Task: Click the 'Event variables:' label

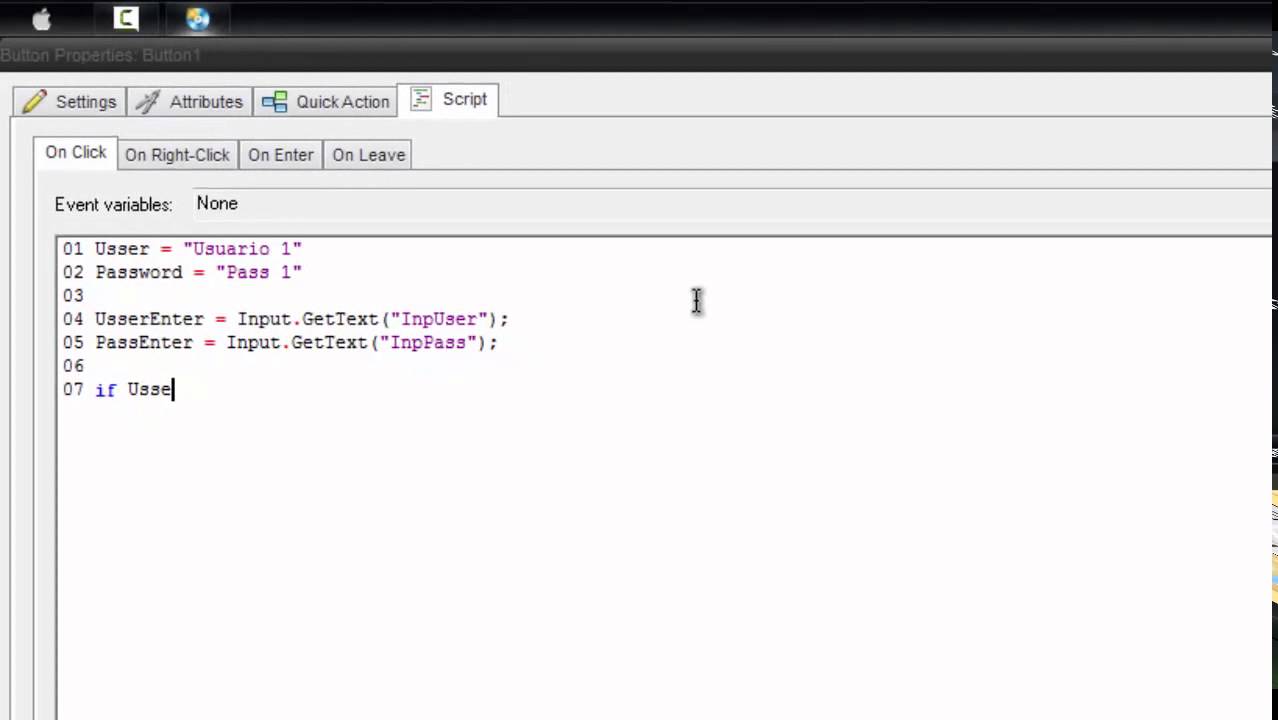Action: click(113, 204)
